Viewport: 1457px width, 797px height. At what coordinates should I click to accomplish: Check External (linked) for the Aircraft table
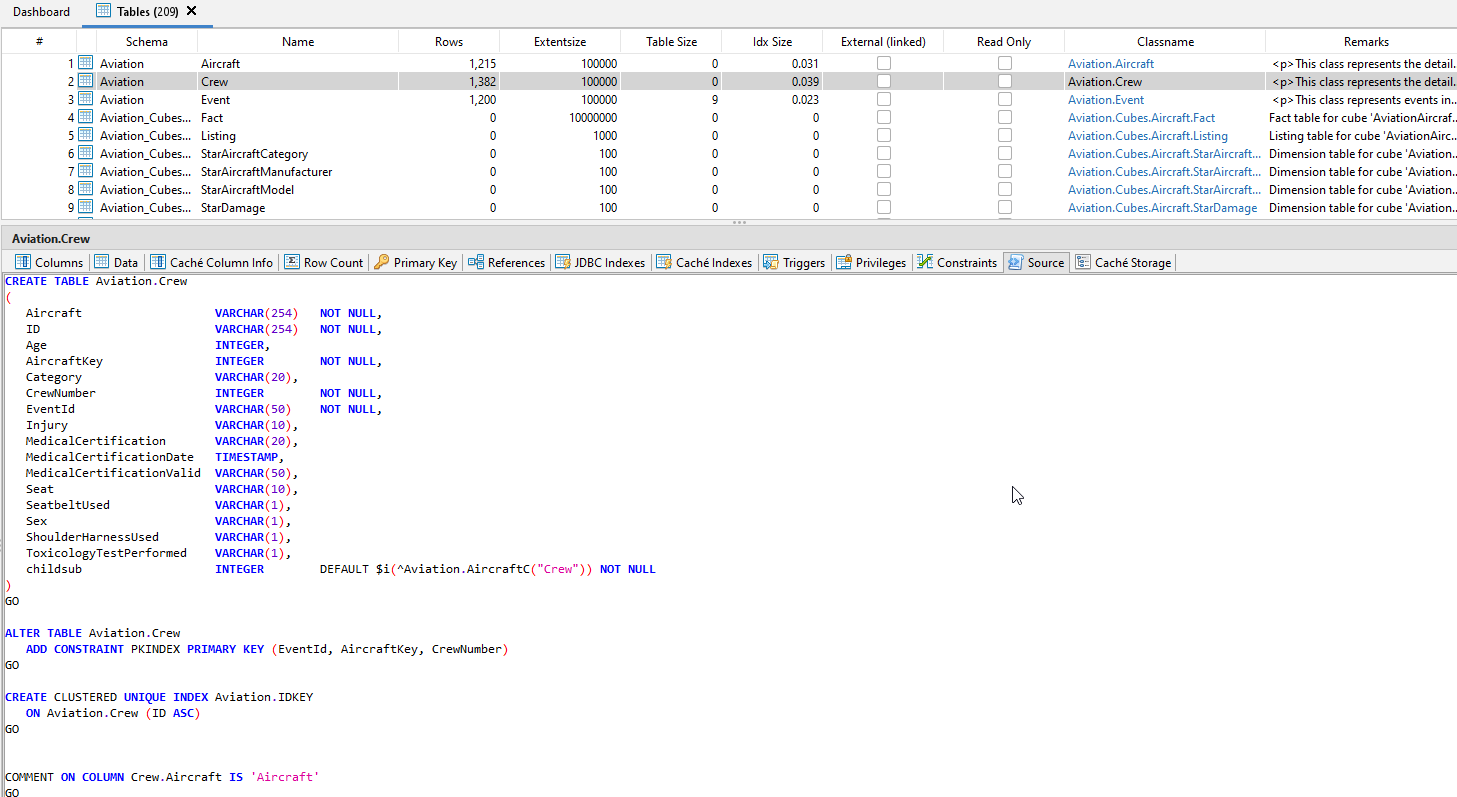(x=884, y=63)
